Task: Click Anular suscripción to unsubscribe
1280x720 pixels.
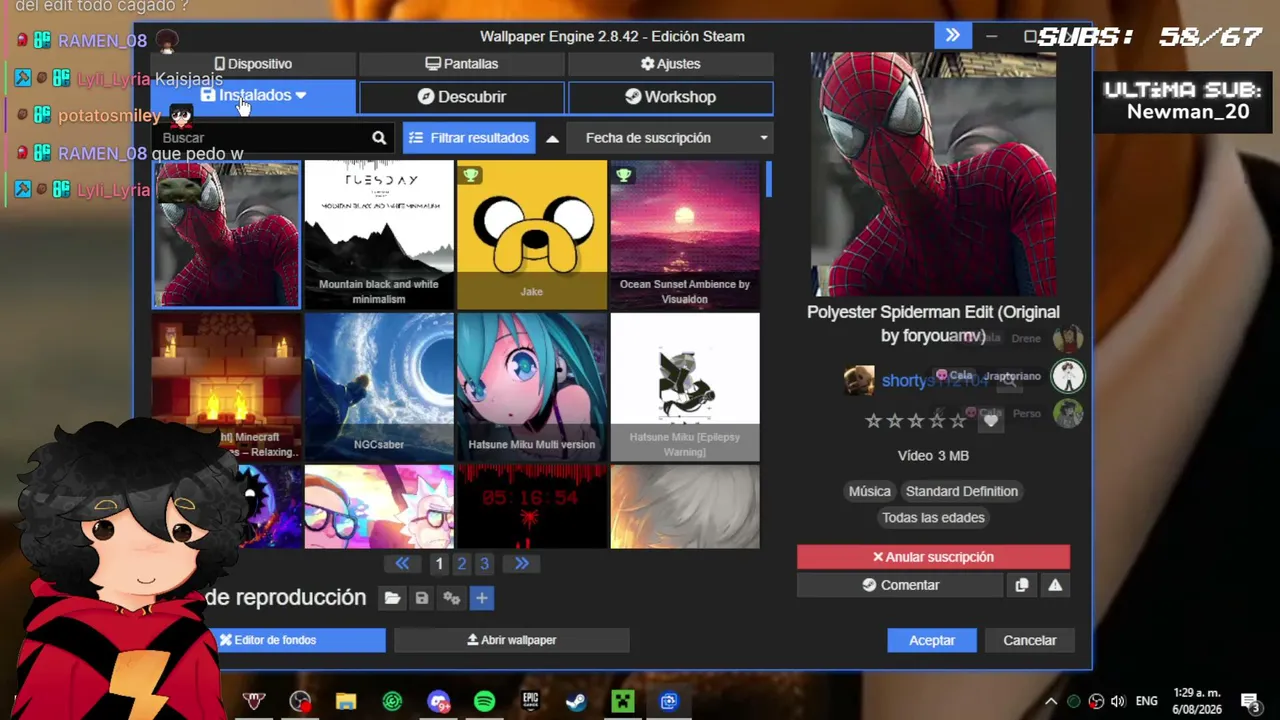Action: coord(933,557)
